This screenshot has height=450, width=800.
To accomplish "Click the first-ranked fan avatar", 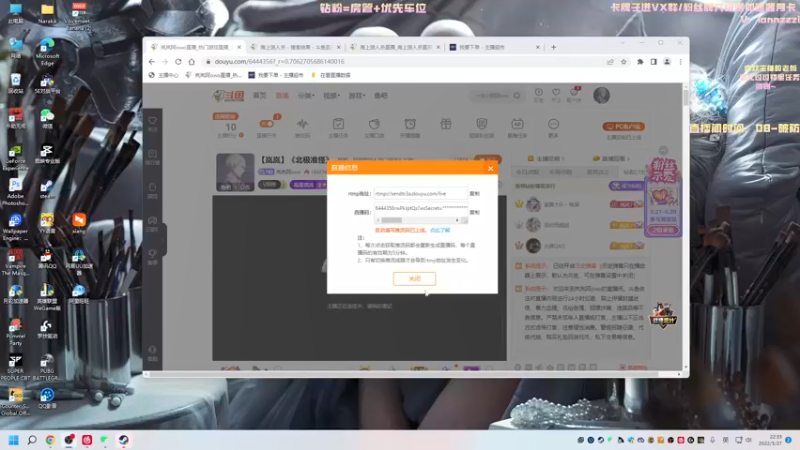I will (x=533, y=204).
